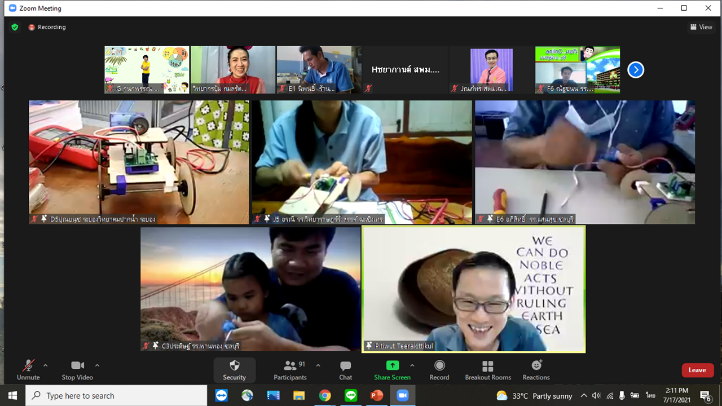
Task: Show next participants with the blue arrow
Action: (x=636, y=70)
